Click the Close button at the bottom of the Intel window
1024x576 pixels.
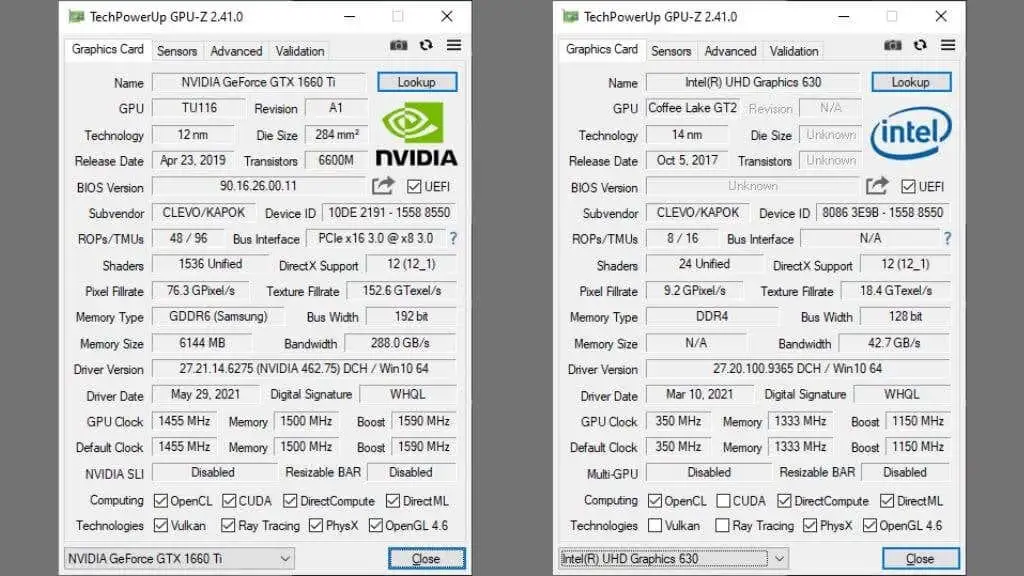tap(921, 559)
